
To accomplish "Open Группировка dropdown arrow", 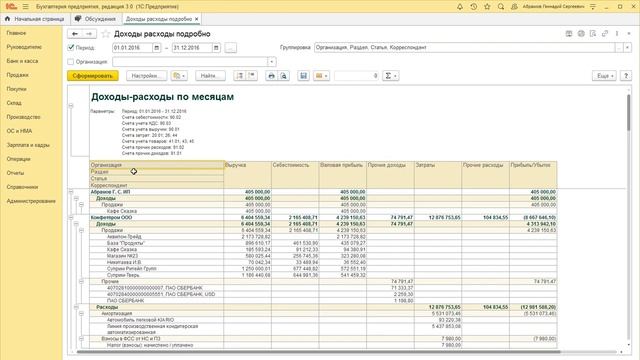I will coord(627,48).
